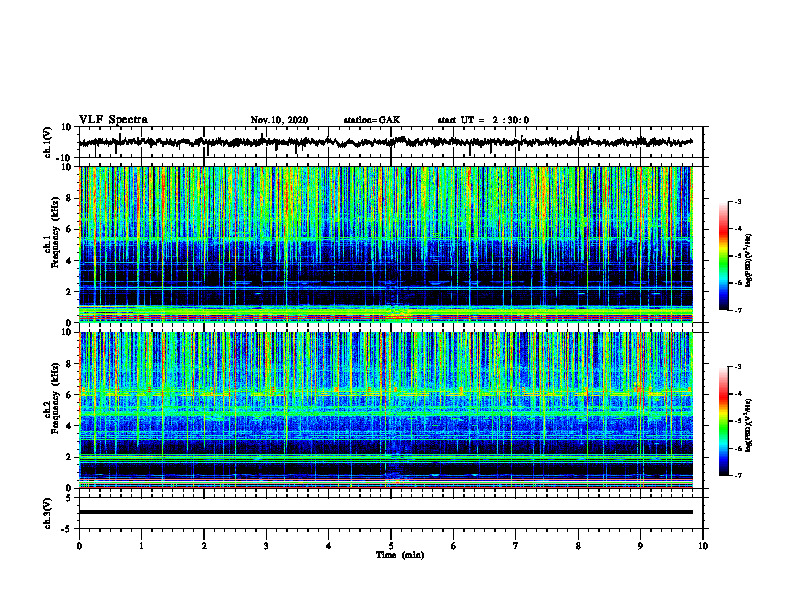Screen dimensions: 792x612
Task: Click the "-3" label on ch.2 color bar
Action: [x=737, y=367]
